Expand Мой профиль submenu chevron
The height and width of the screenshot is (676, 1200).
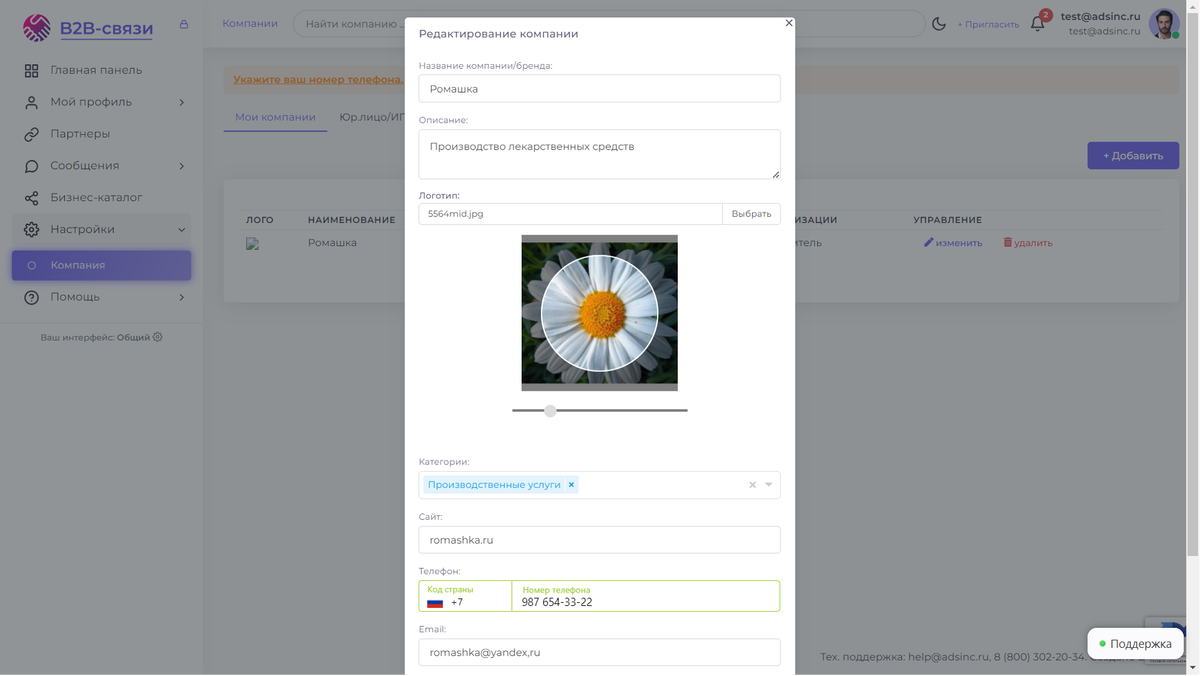(181, 102)
